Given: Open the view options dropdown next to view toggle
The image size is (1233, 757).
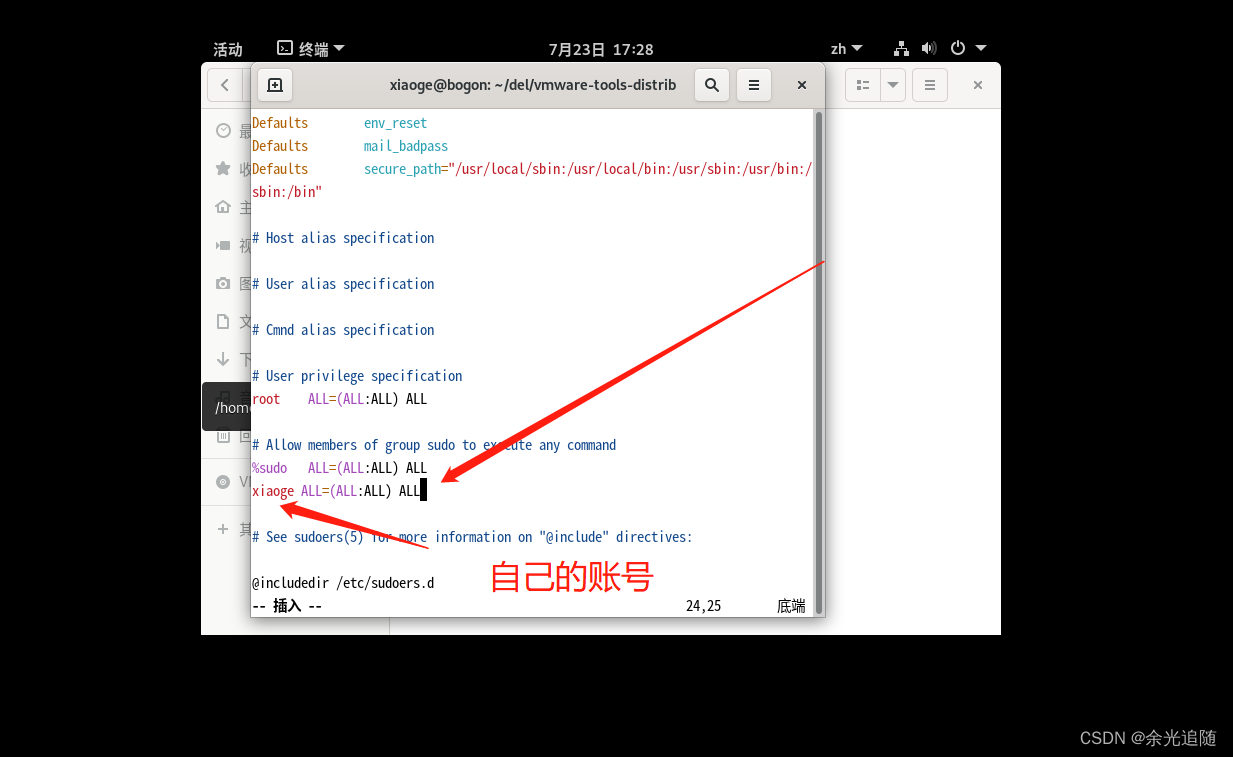Looking at the screenshot, I should 891,85.
